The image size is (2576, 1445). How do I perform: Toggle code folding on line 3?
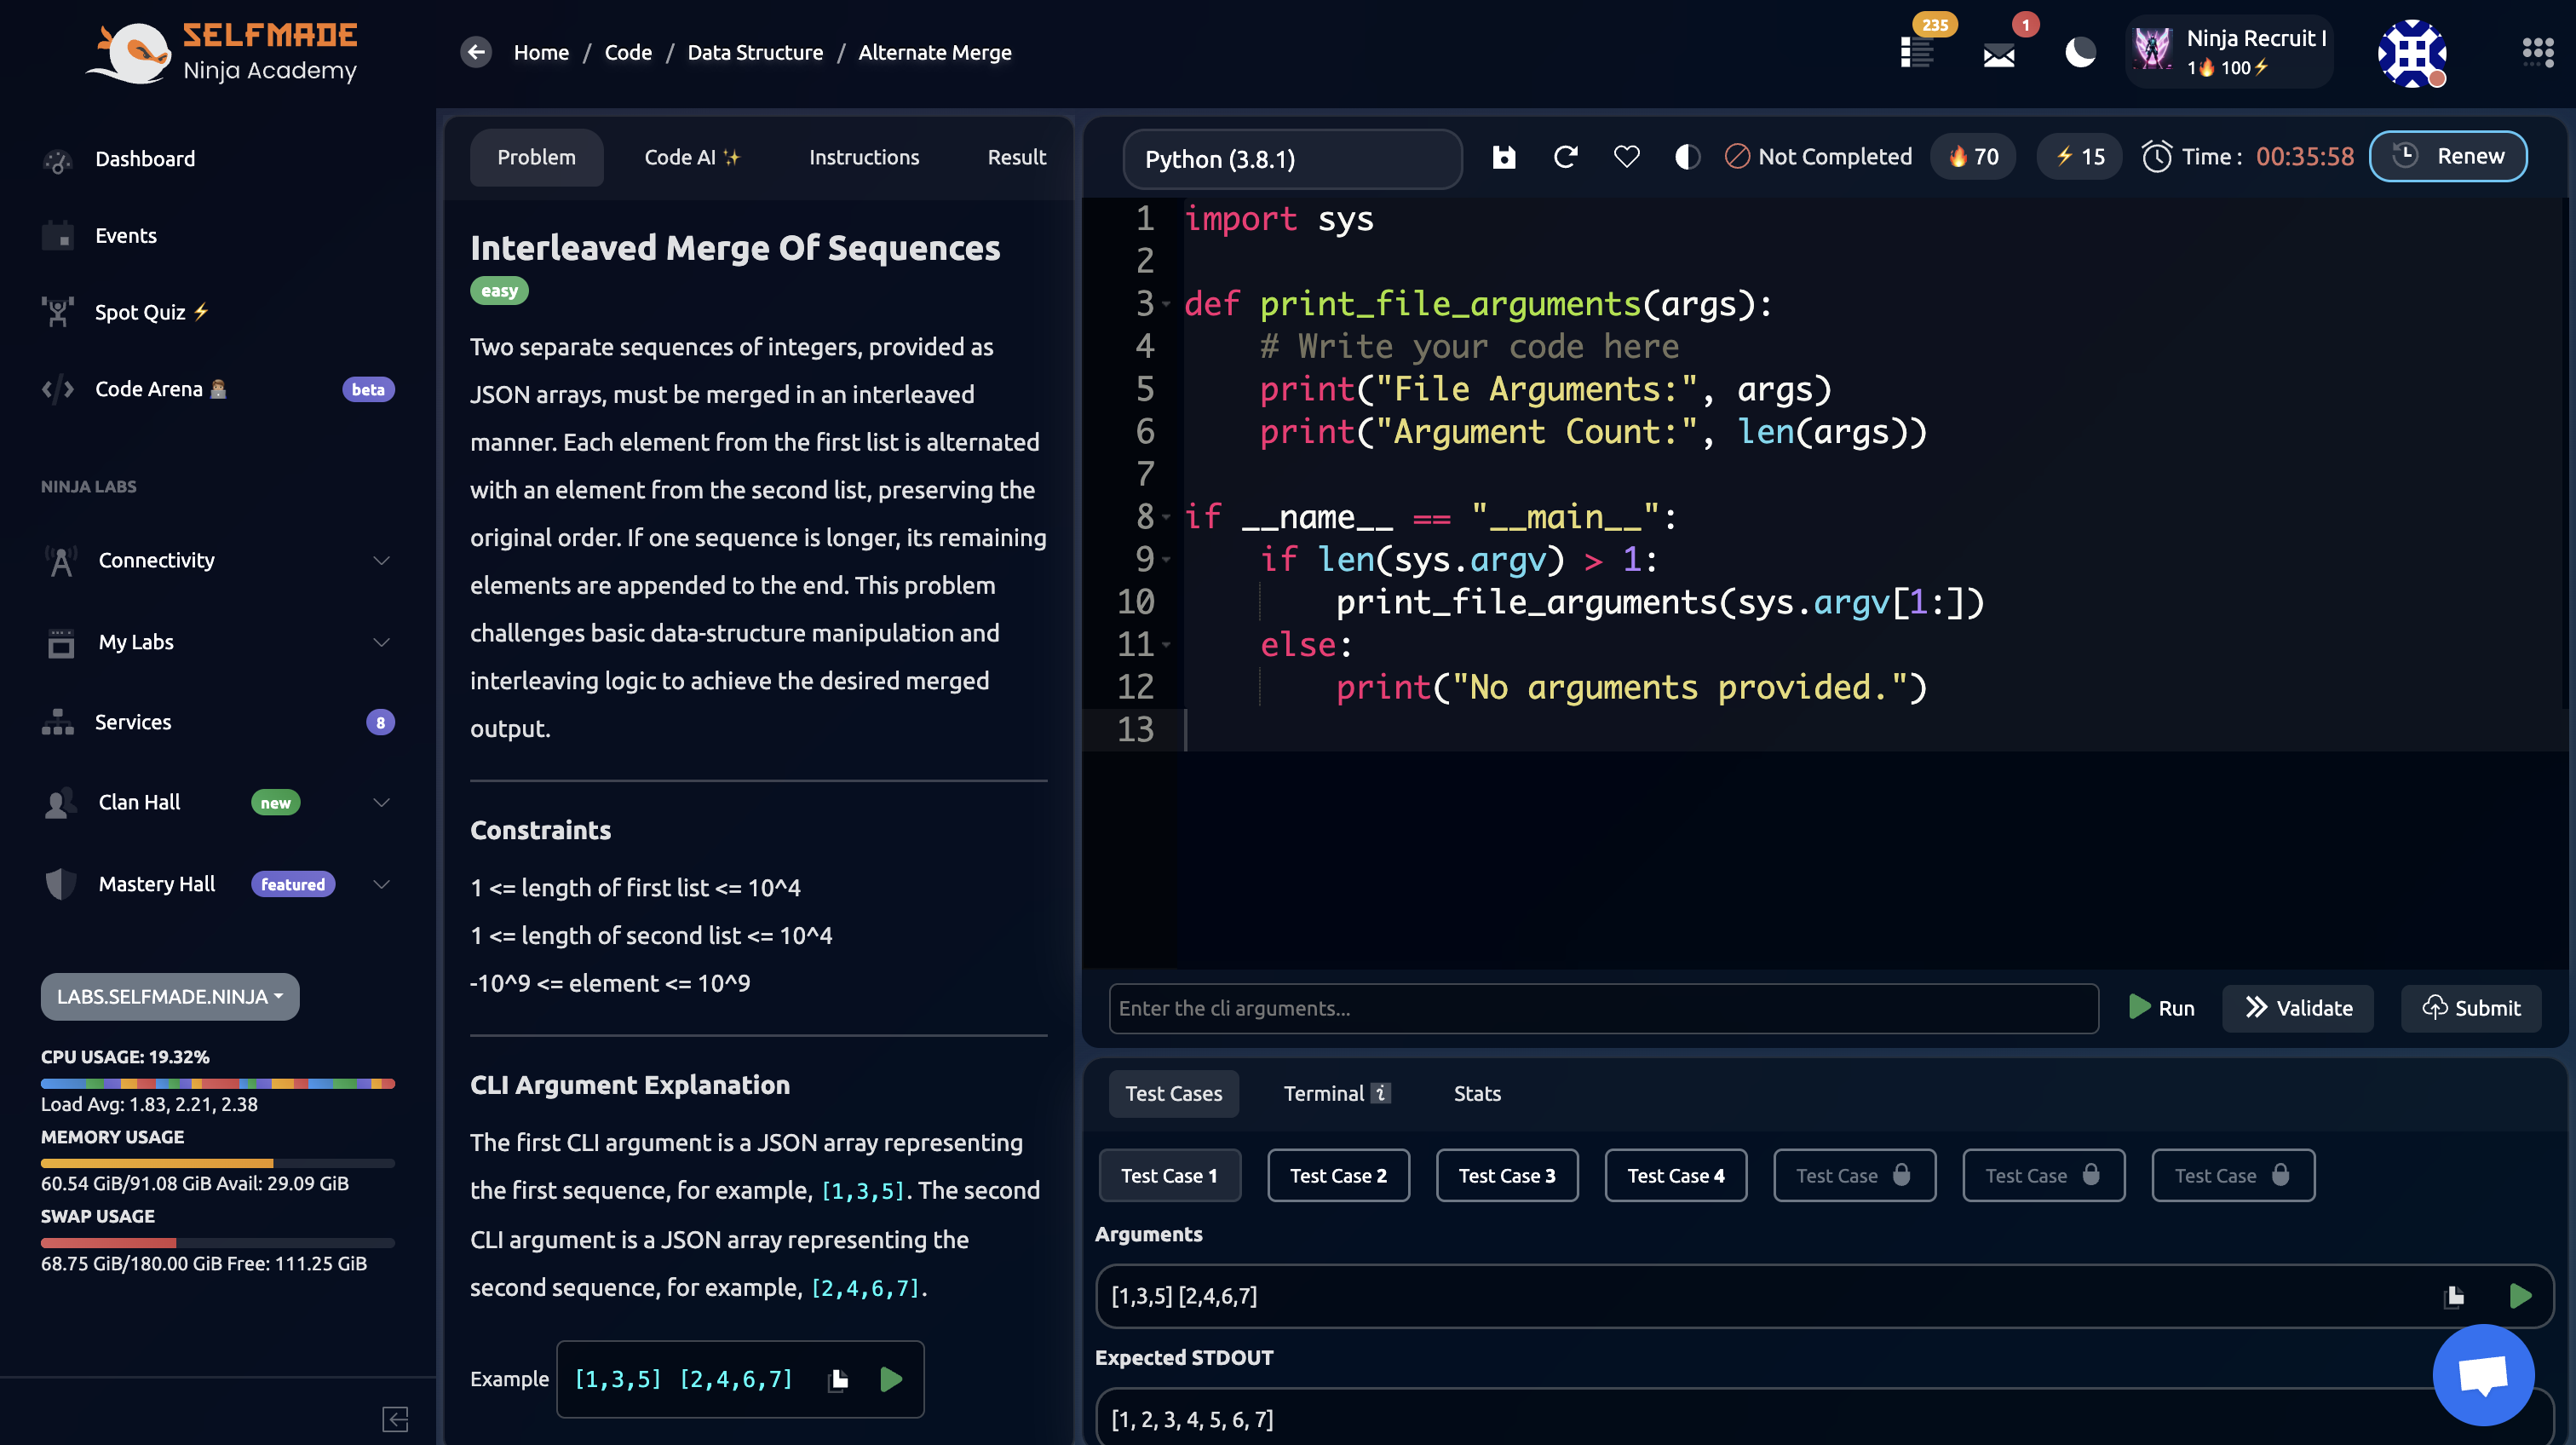pos(1166,304)
